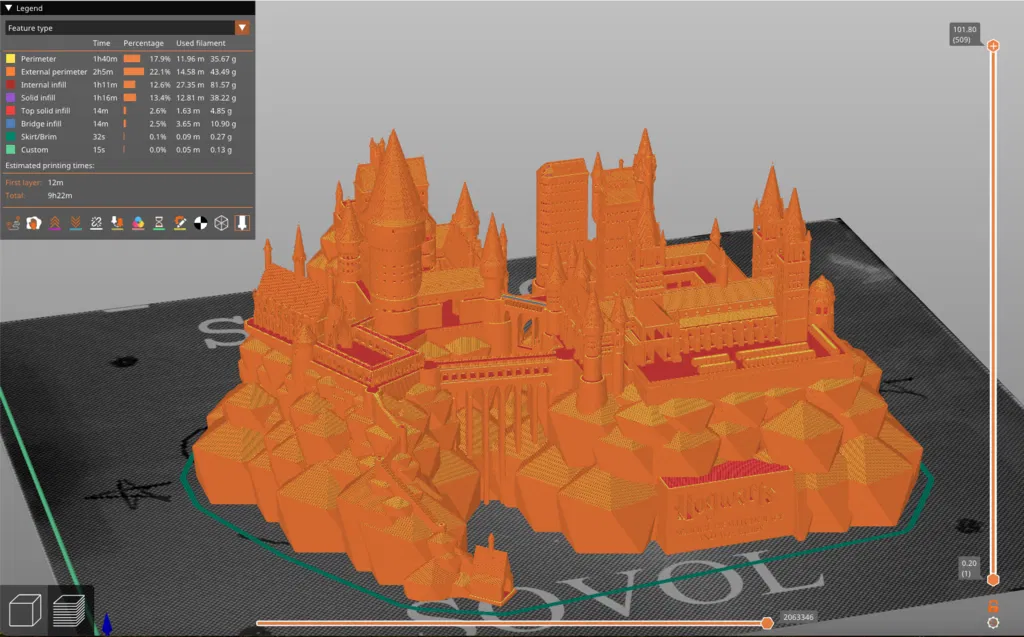Click the Percentage column header

144,43
